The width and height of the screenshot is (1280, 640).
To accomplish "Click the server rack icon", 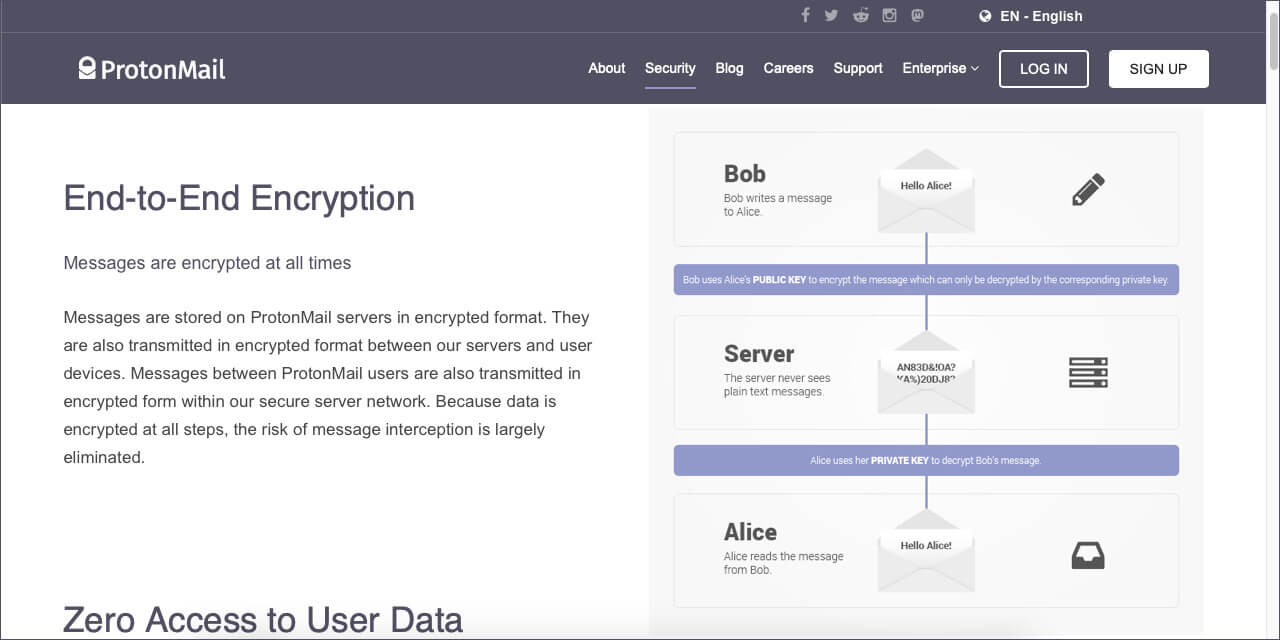I will [x=1088, y=372].
